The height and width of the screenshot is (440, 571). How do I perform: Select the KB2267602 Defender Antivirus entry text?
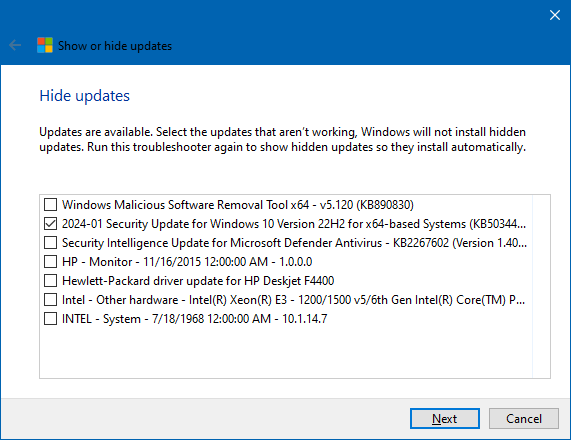coord(294,243)
